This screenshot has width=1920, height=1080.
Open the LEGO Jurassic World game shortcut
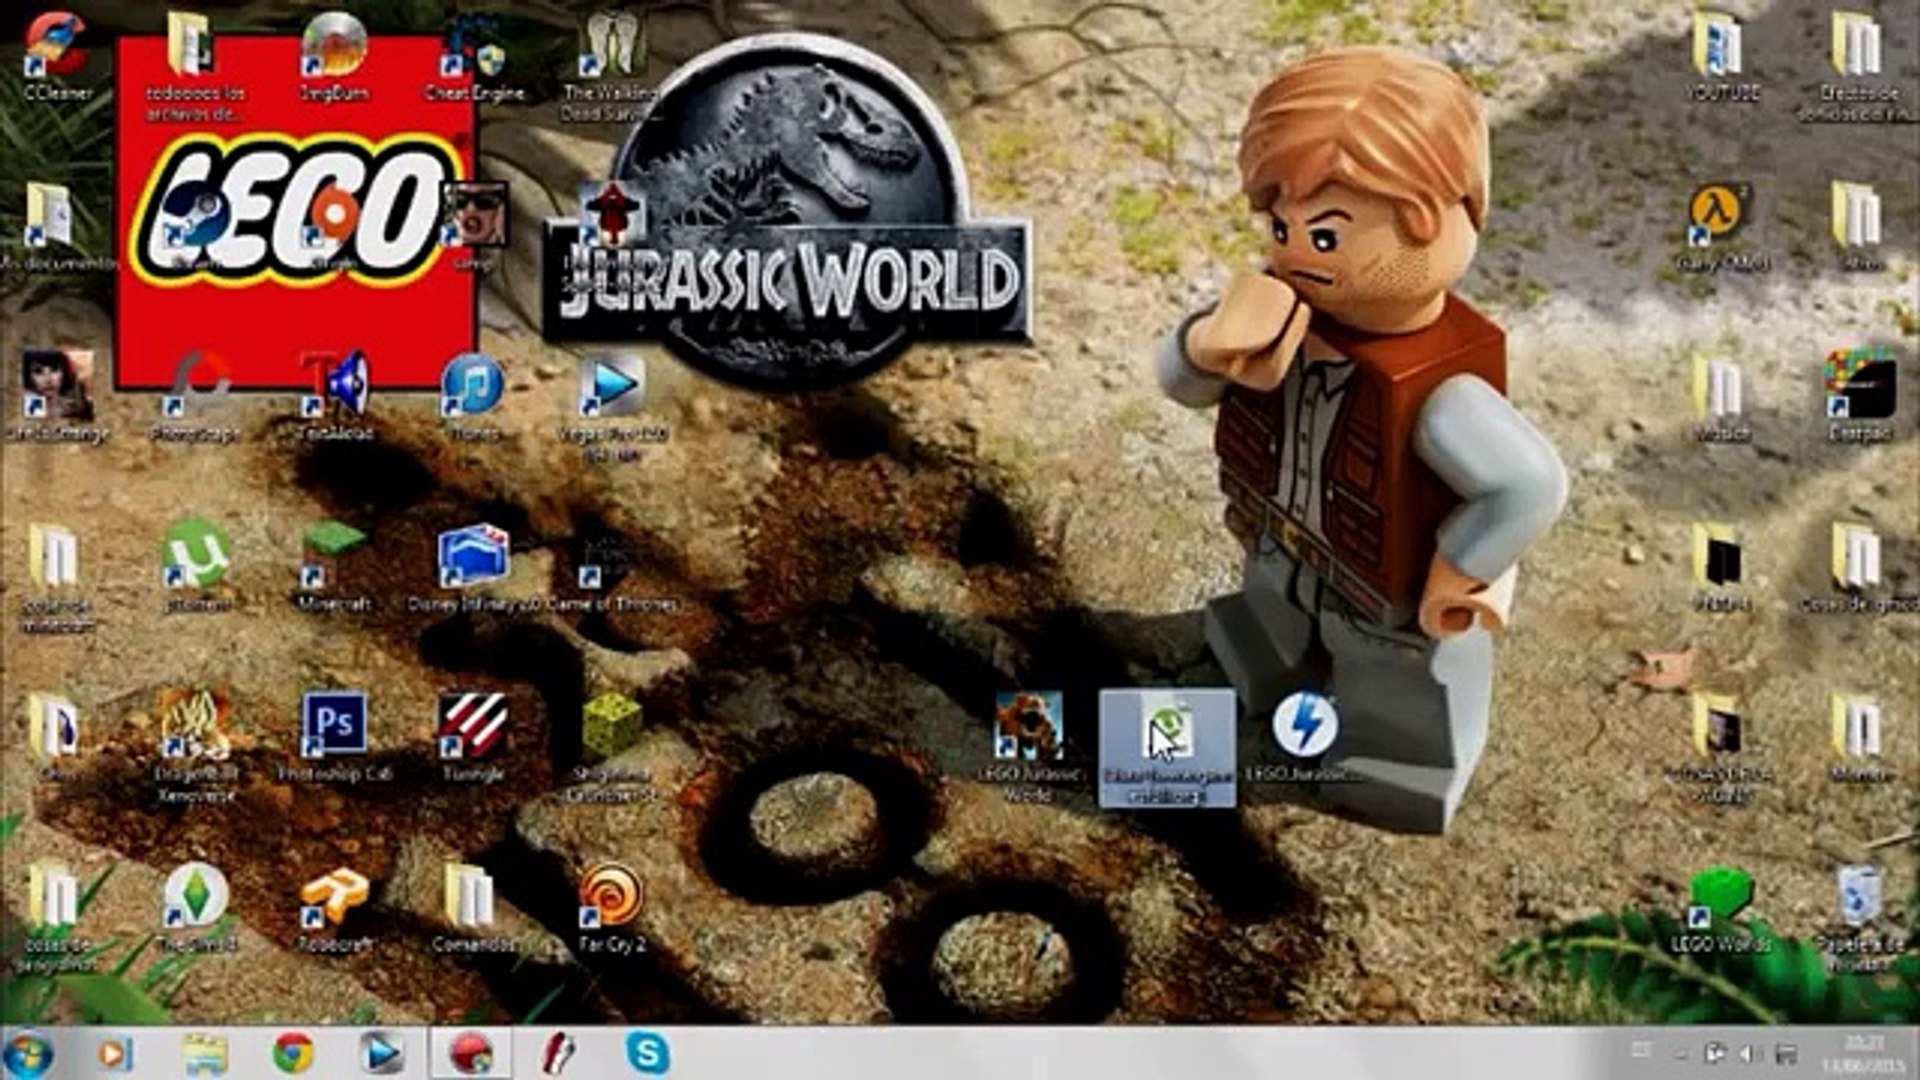click(1029, 745)
